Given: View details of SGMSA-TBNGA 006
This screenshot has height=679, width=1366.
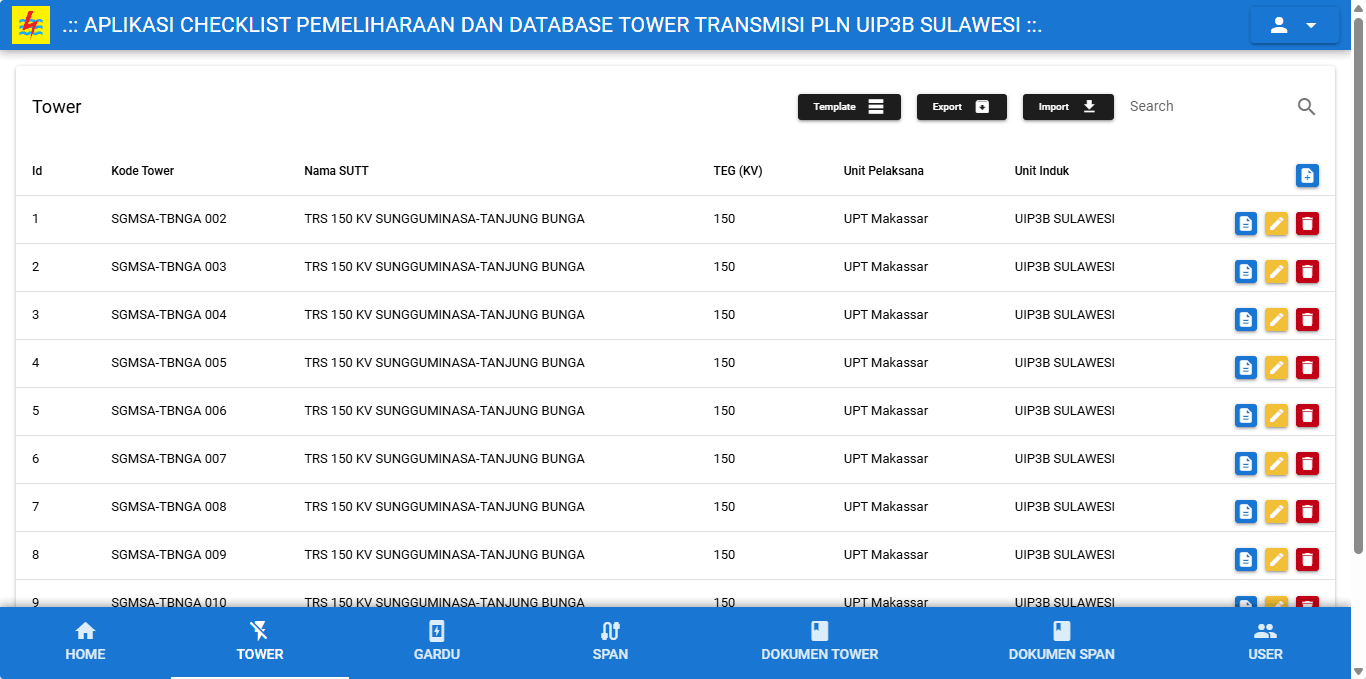Looking at the screenshot, I should (x=1246, y=415).
